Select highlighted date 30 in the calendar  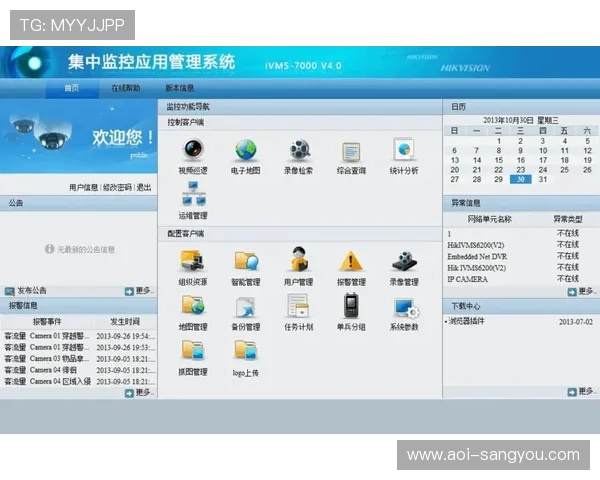point(520,179)
